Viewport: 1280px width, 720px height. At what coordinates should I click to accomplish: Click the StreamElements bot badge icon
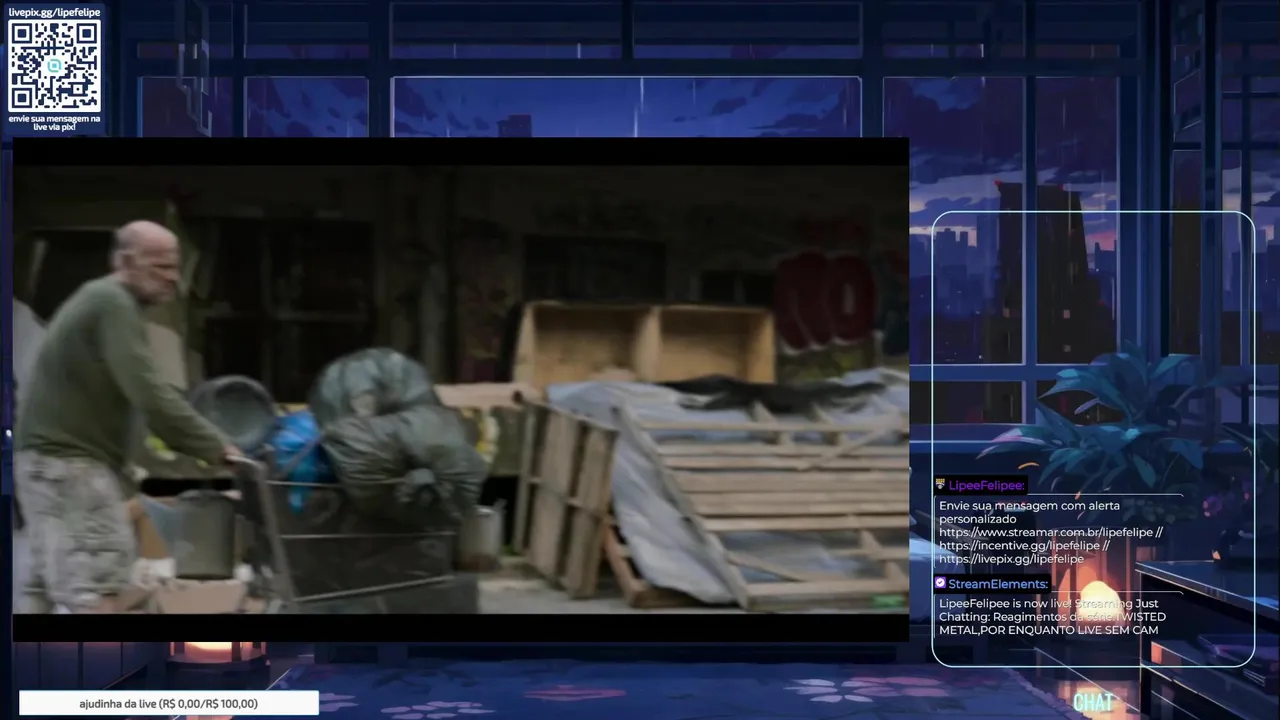pos(940,583)
